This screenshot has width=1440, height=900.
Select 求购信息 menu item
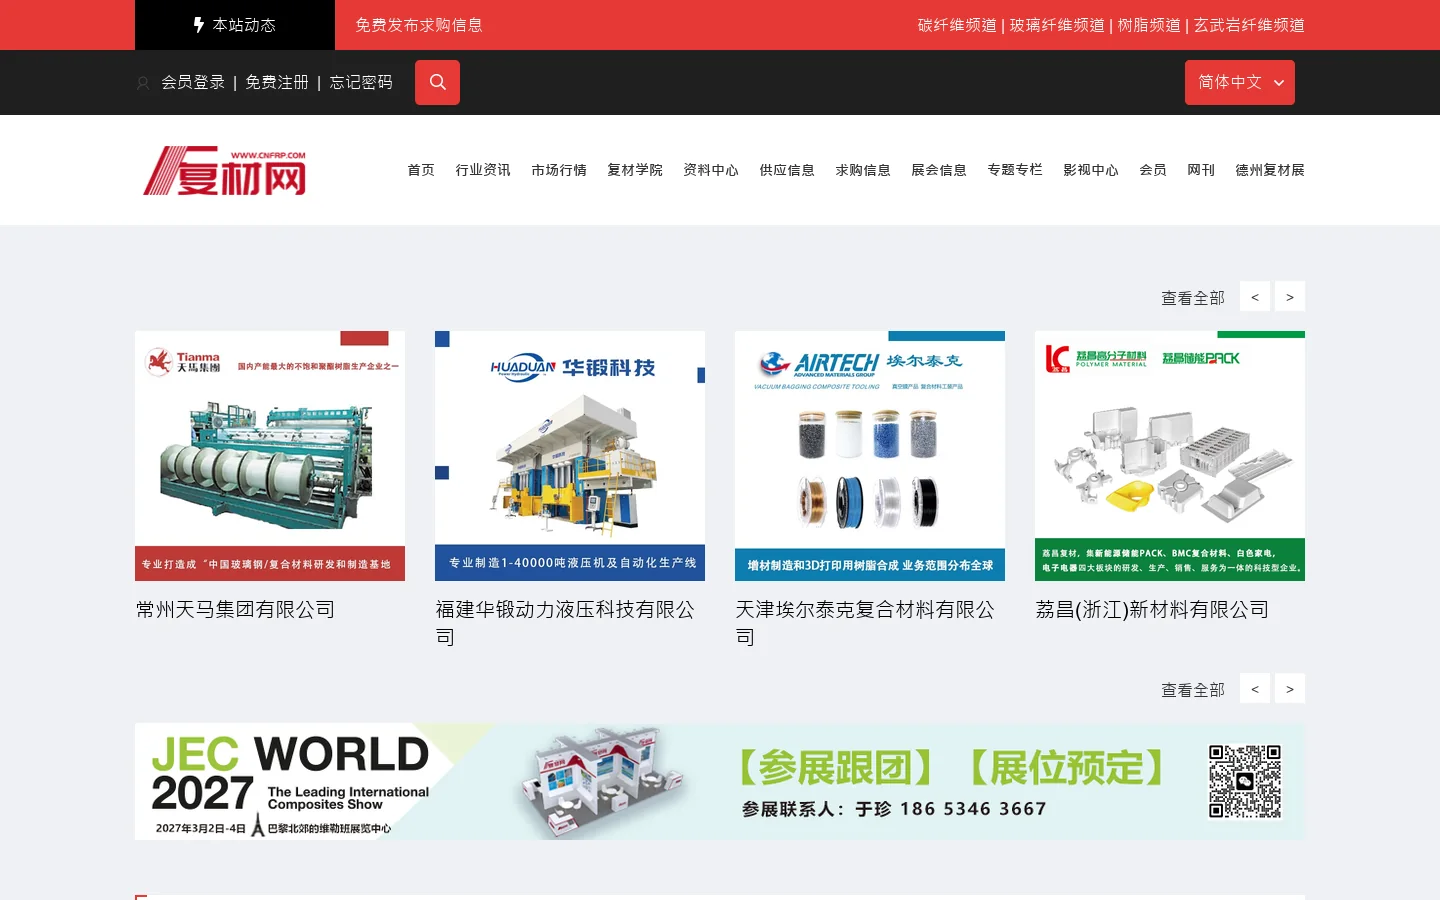click(x=863, y=170)
